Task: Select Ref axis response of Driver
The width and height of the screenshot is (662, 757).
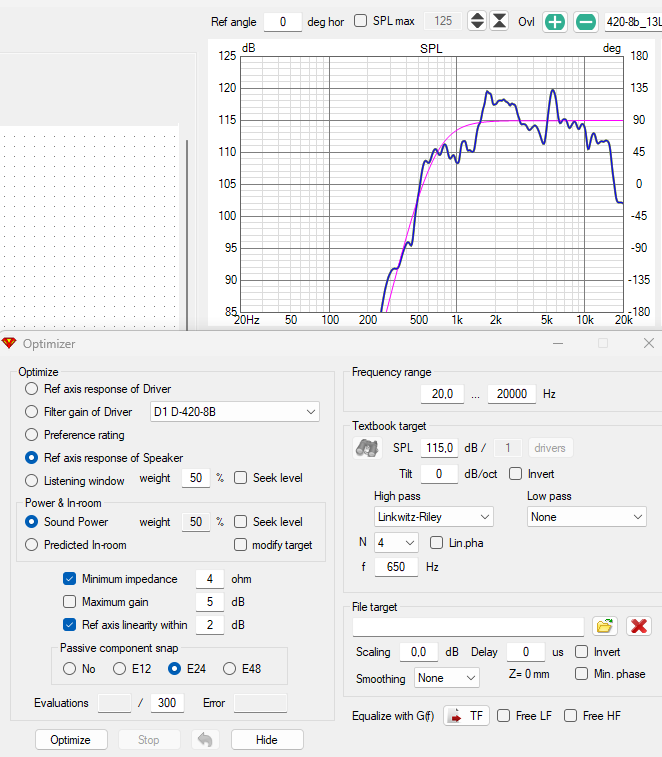Action: coord(31,389)
